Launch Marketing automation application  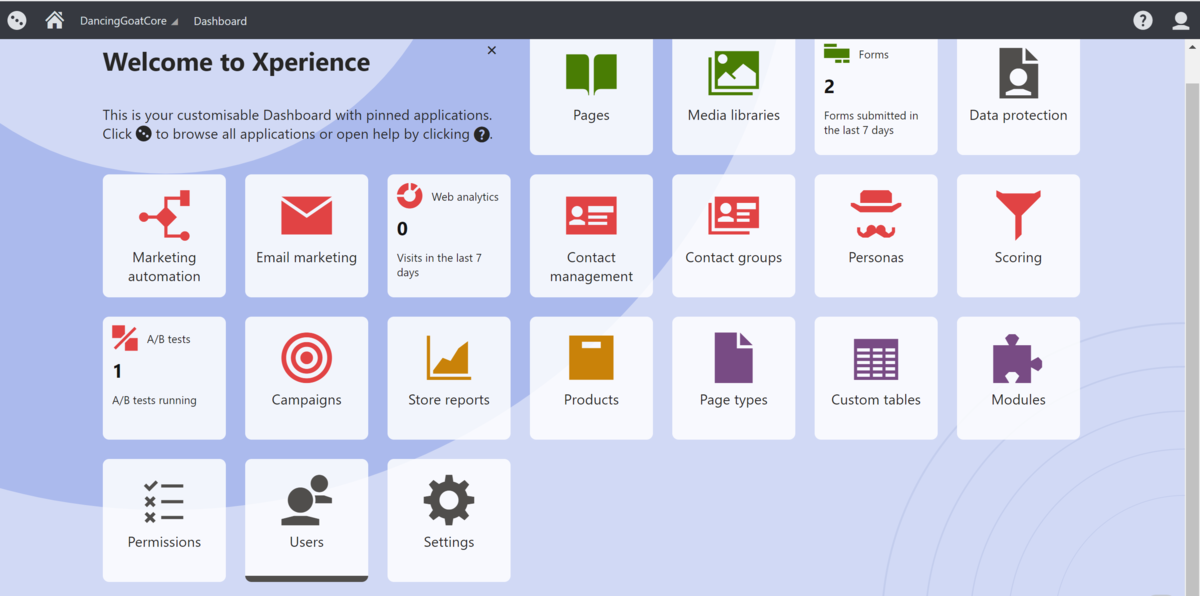(164, 236)
